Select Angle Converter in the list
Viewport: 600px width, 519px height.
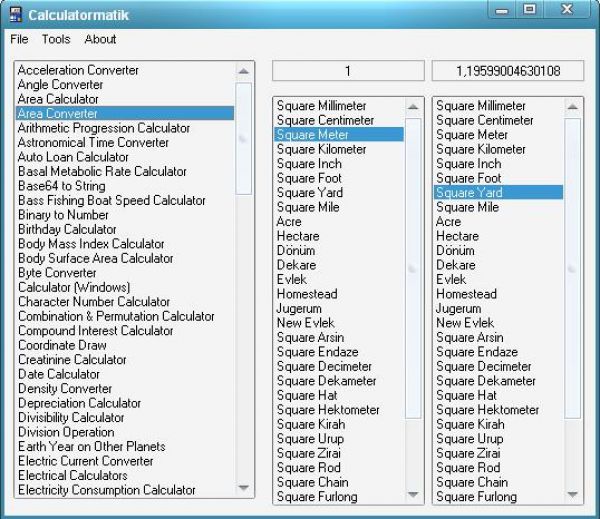point(125,85)
